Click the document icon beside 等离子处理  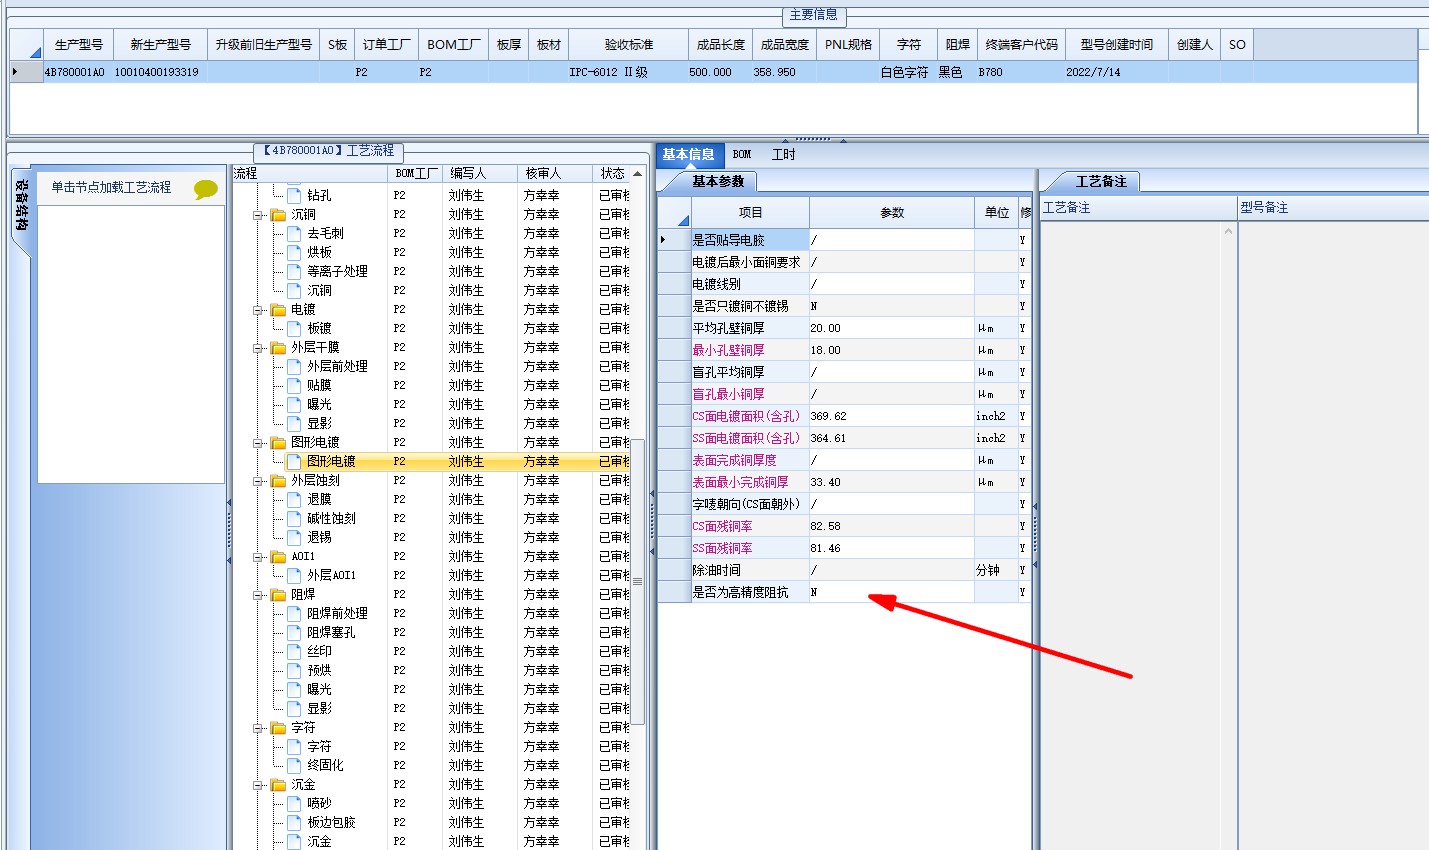tap(294, 271)
